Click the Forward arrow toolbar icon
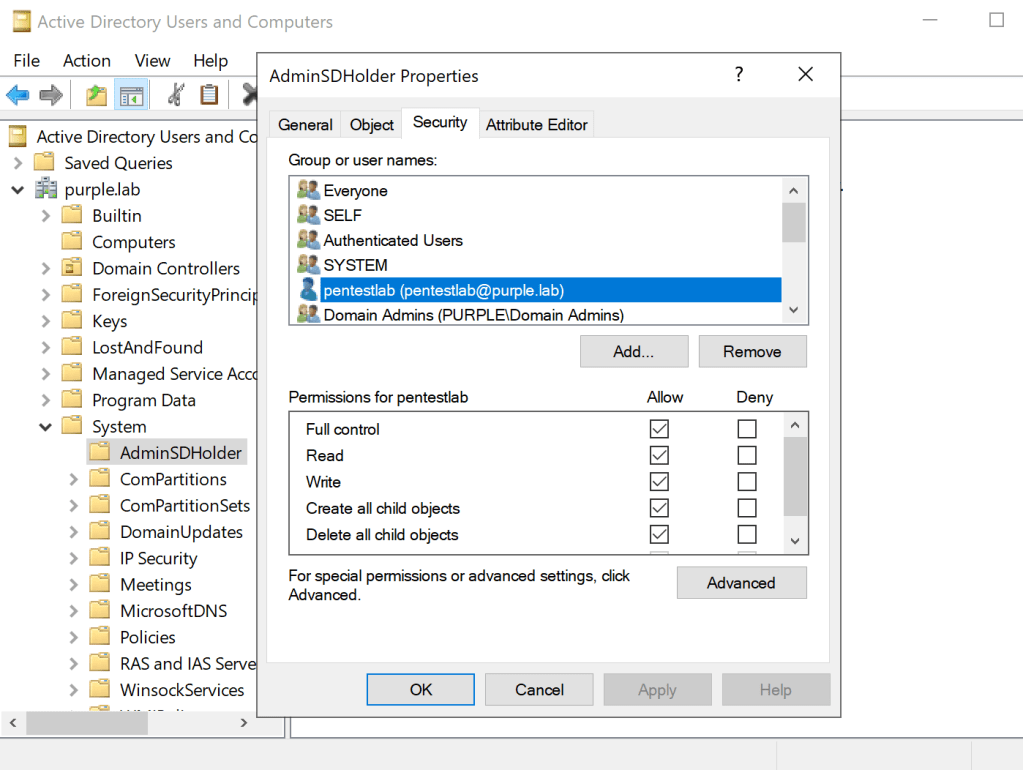 pos(51,95)
